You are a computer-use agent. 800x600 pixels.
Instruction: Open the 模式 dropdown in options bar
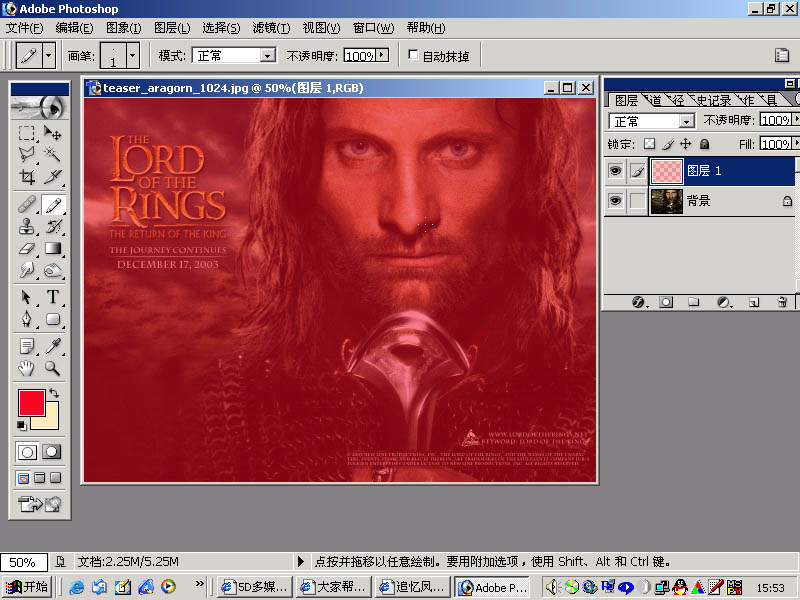(x=267, y=55)
